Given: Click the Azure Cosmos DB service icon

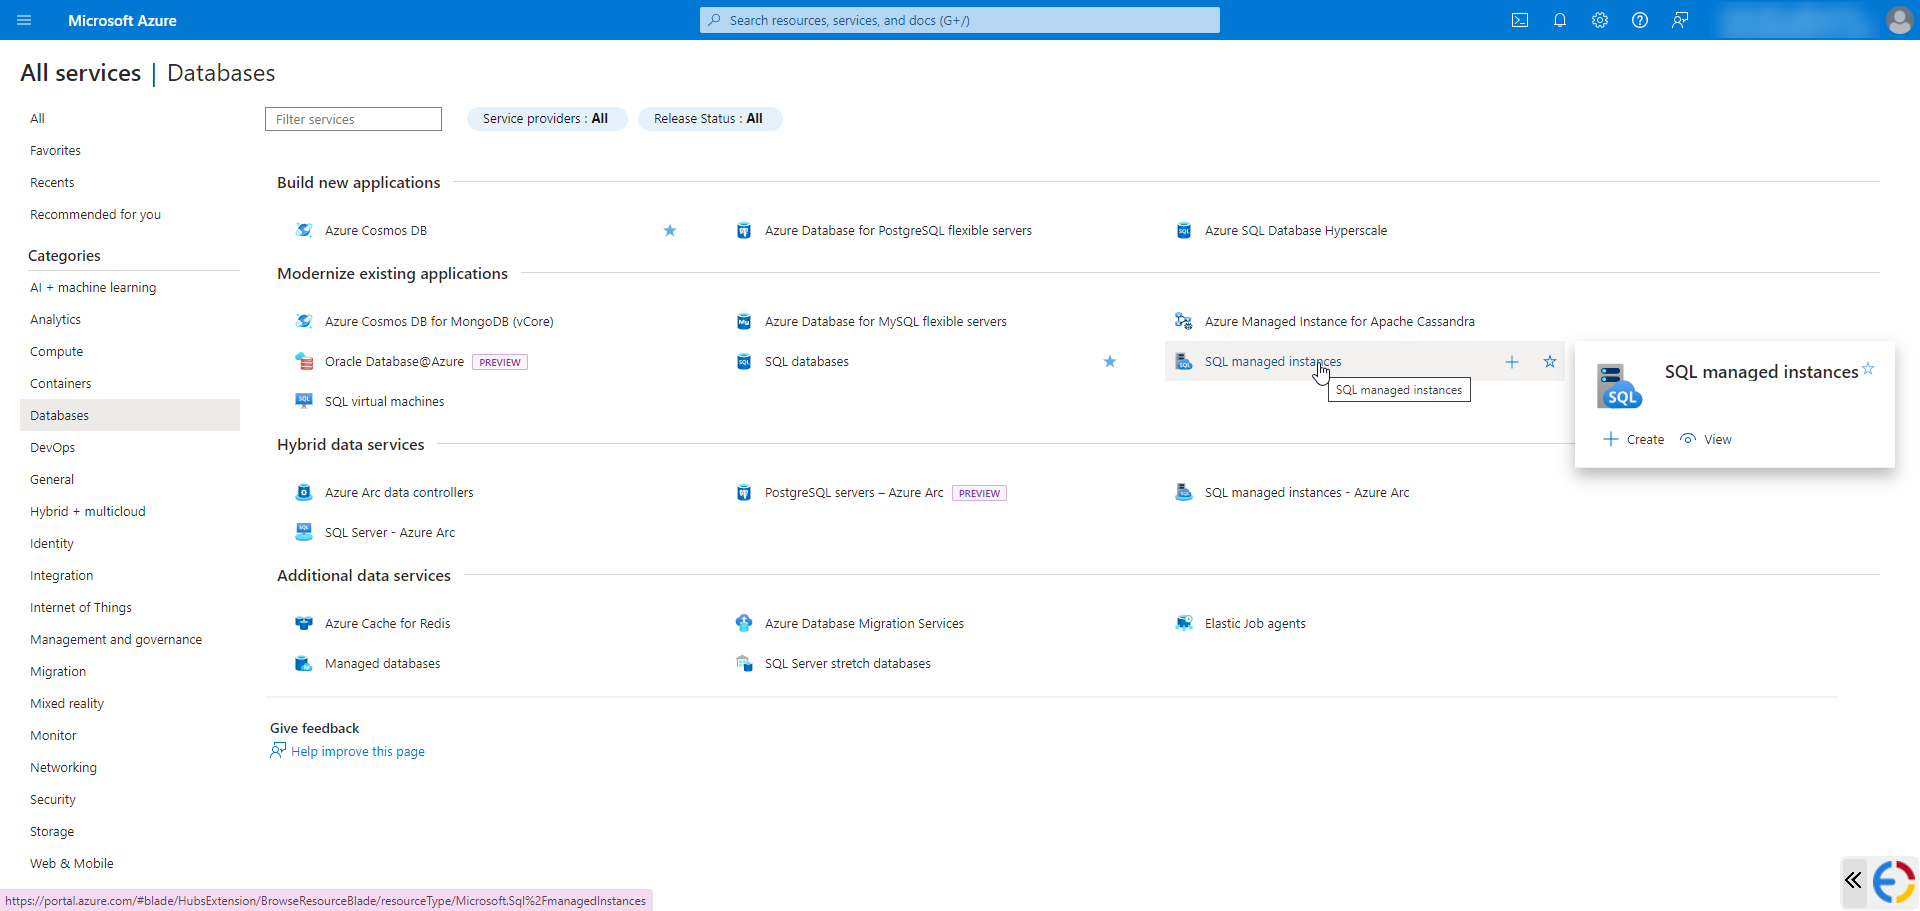Looking at the screenshot, I should (303, 230).
